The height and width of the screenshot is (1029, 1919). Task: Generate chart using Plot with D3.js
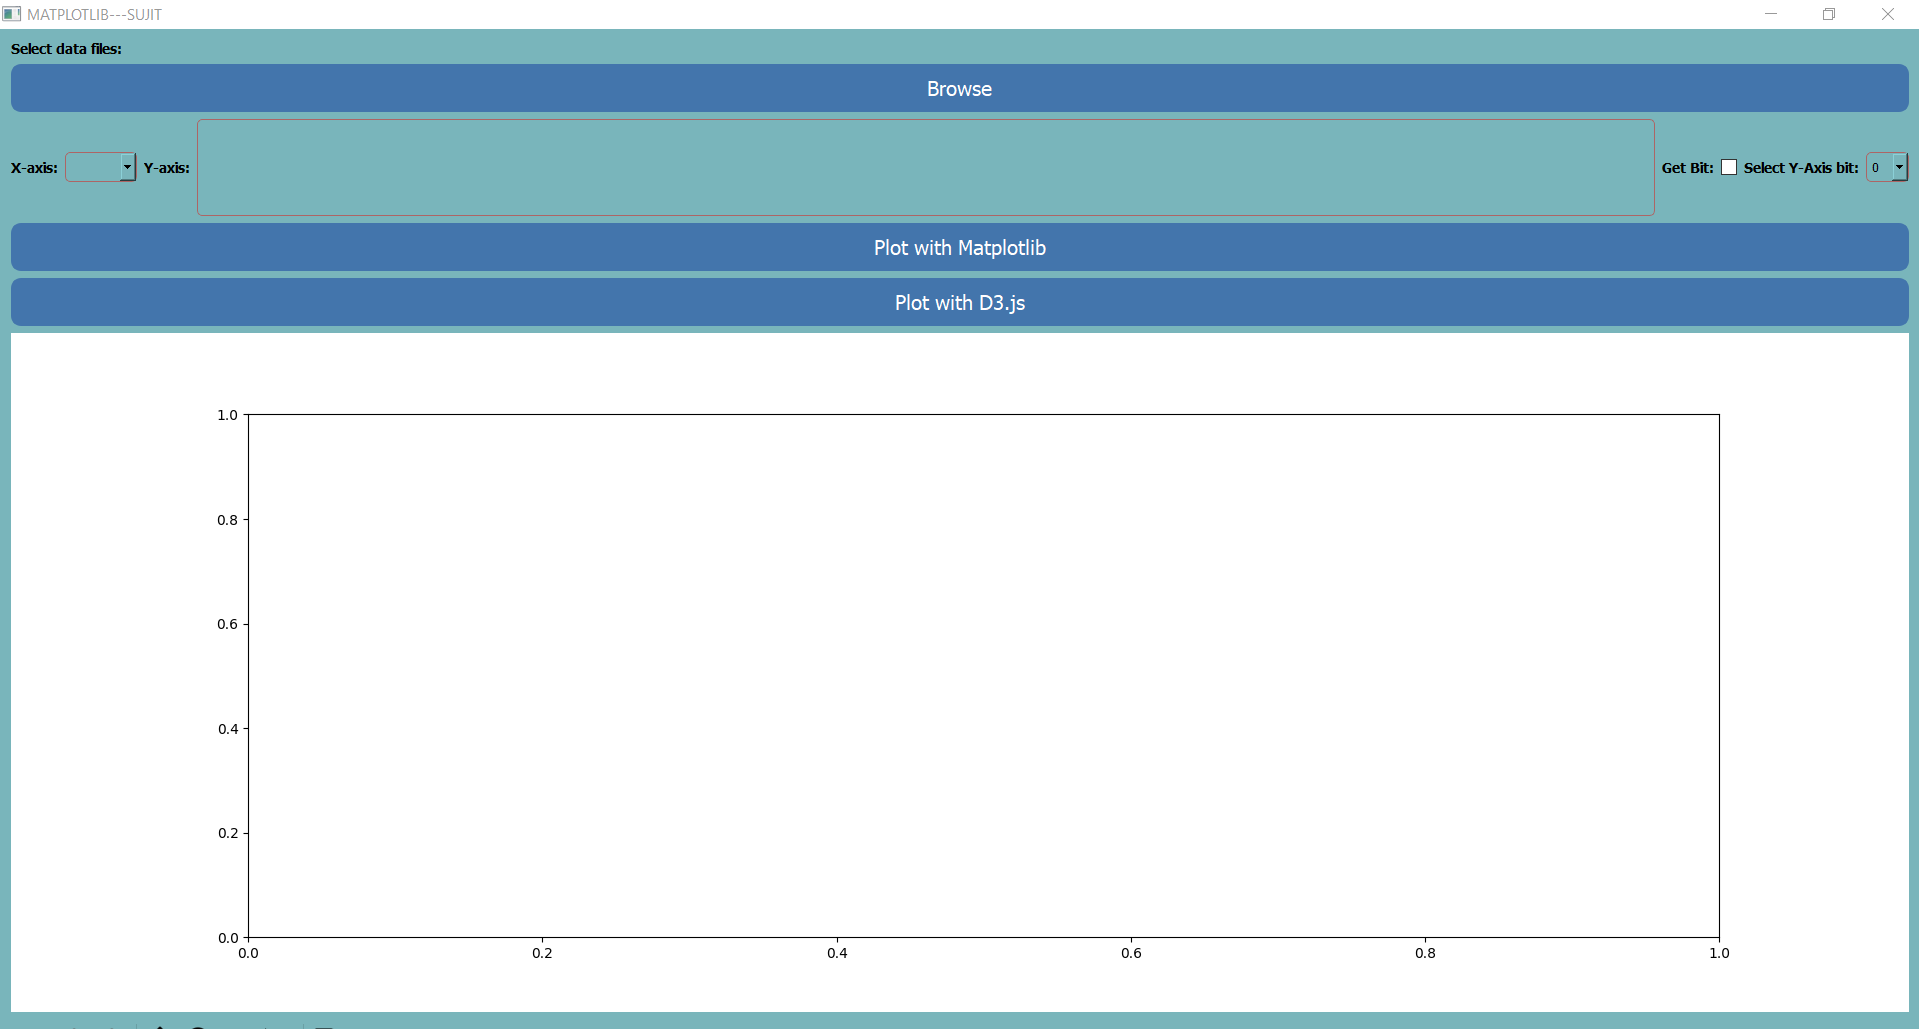pos(959,303)
